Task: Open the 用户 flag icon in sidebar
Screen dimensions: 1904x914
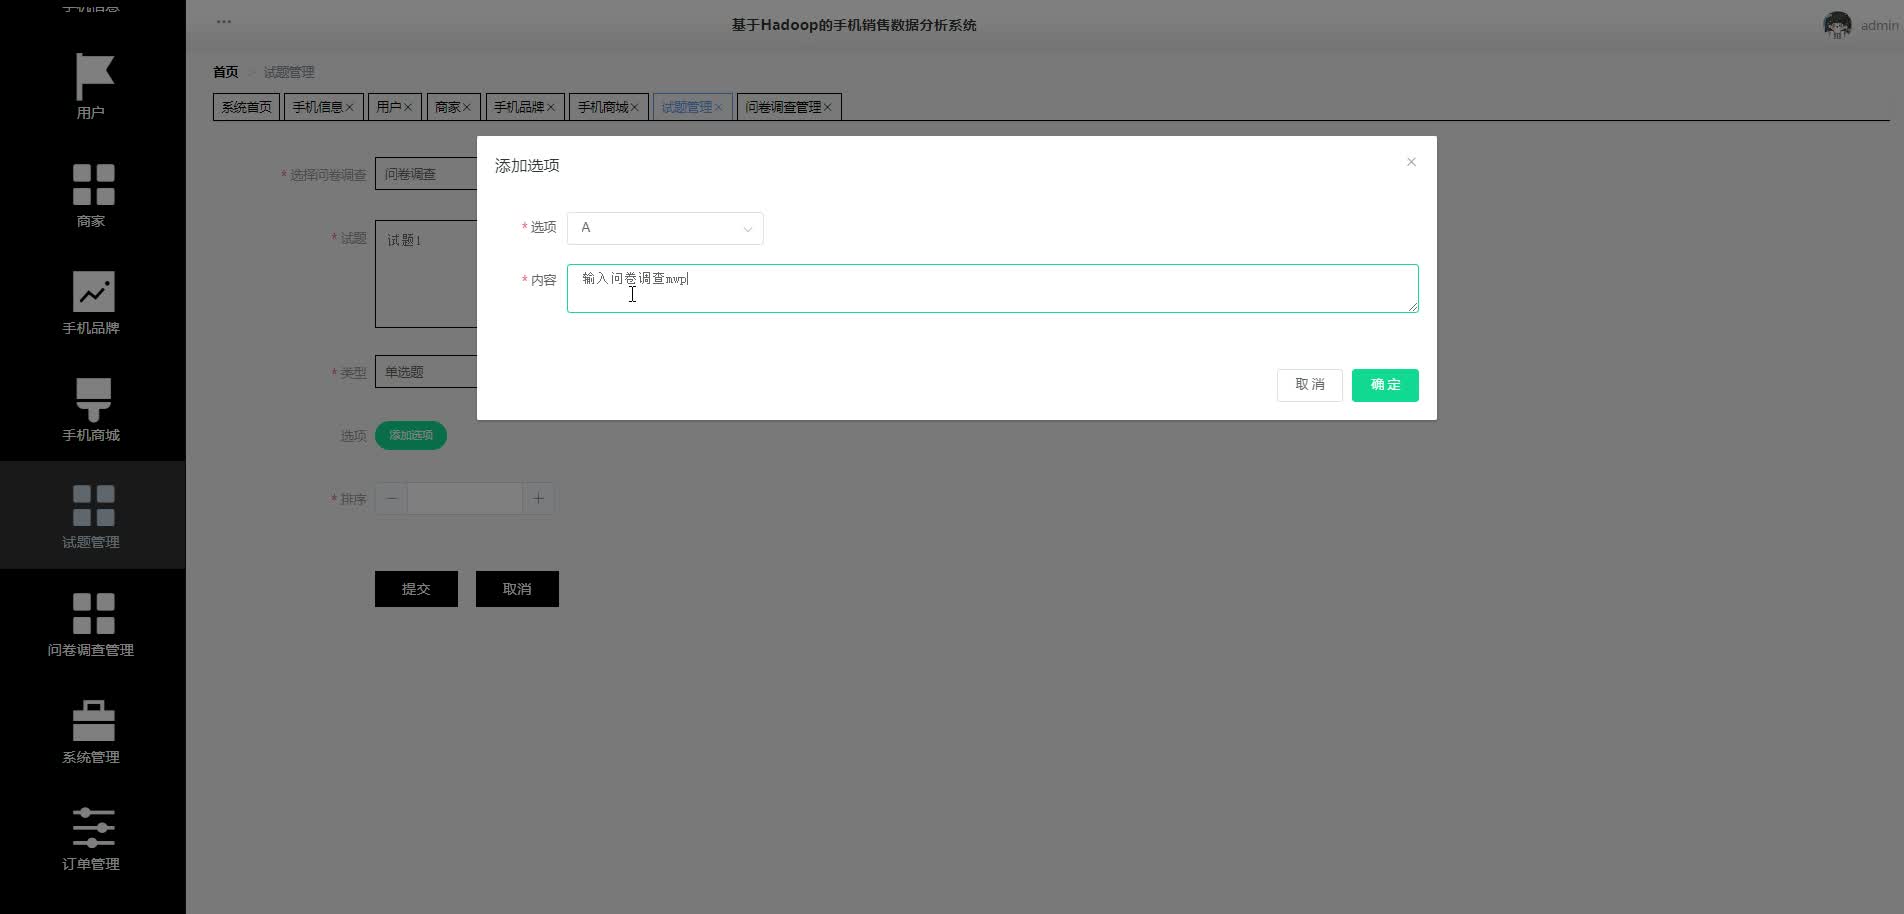Action: 94,76
